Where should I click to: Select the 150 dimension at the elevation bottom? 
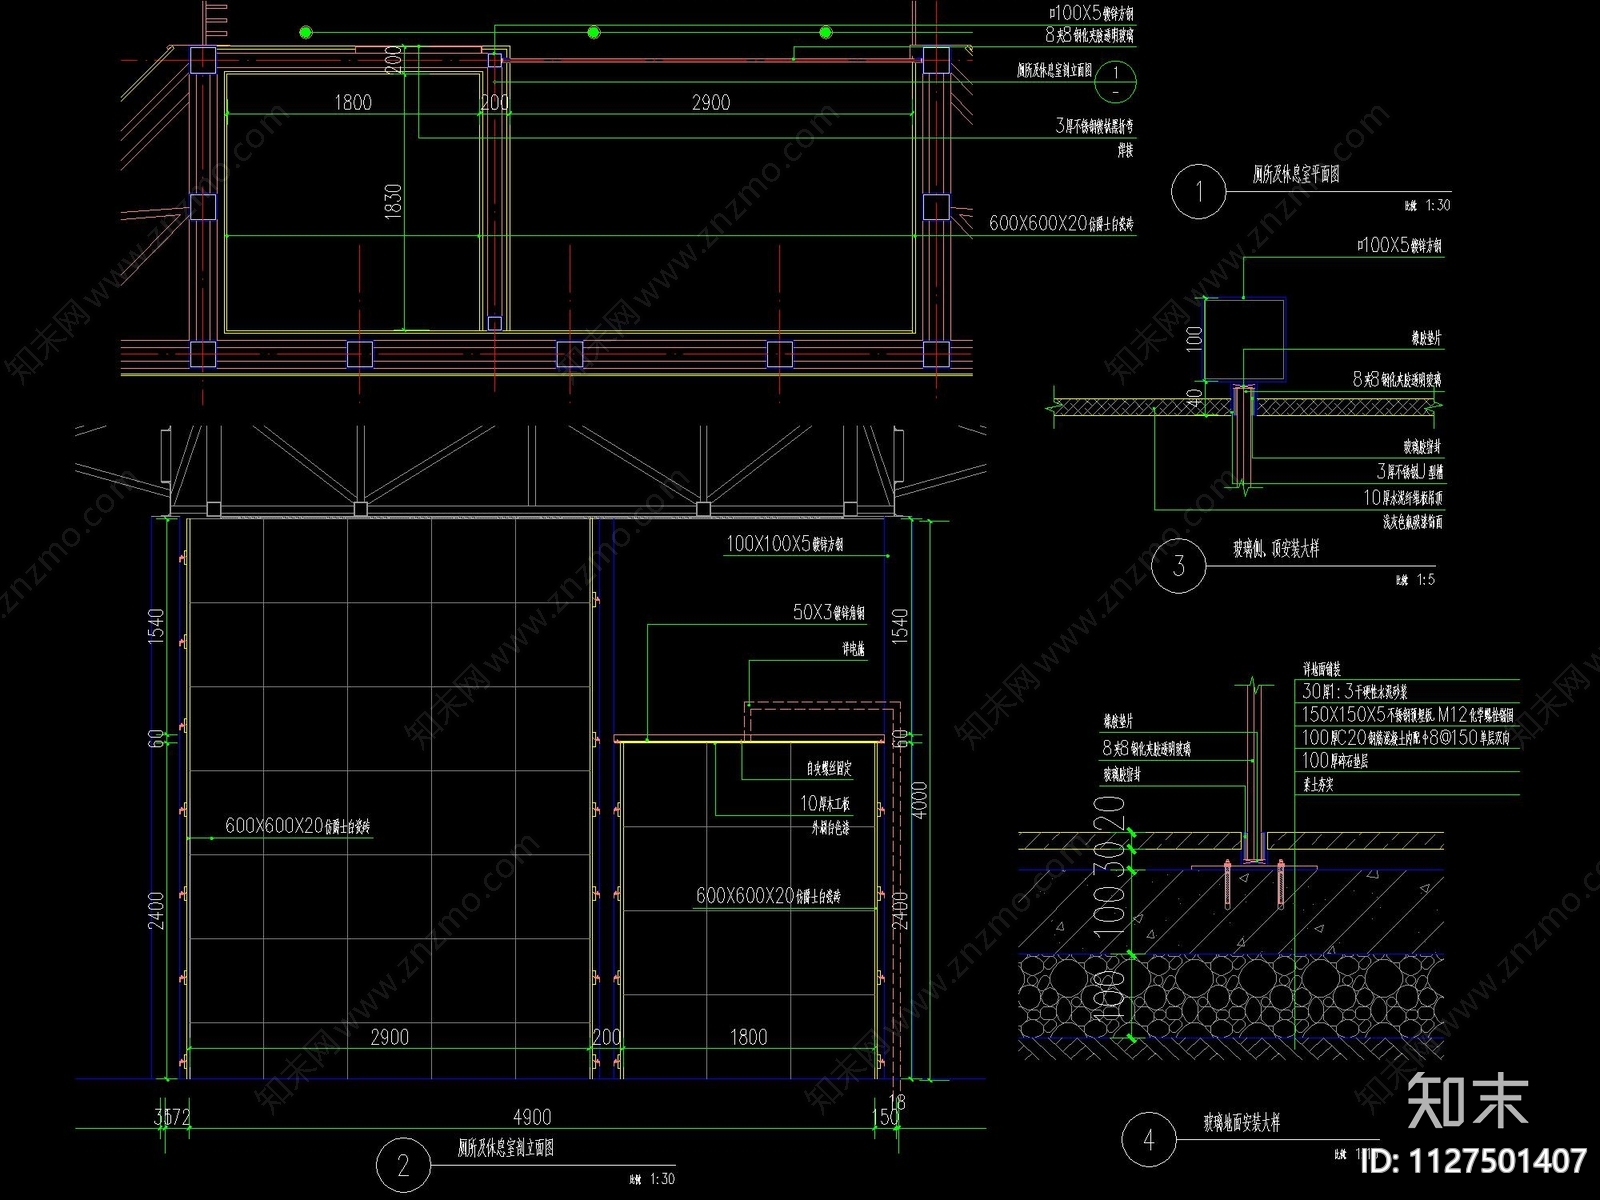coord(886,1117)
